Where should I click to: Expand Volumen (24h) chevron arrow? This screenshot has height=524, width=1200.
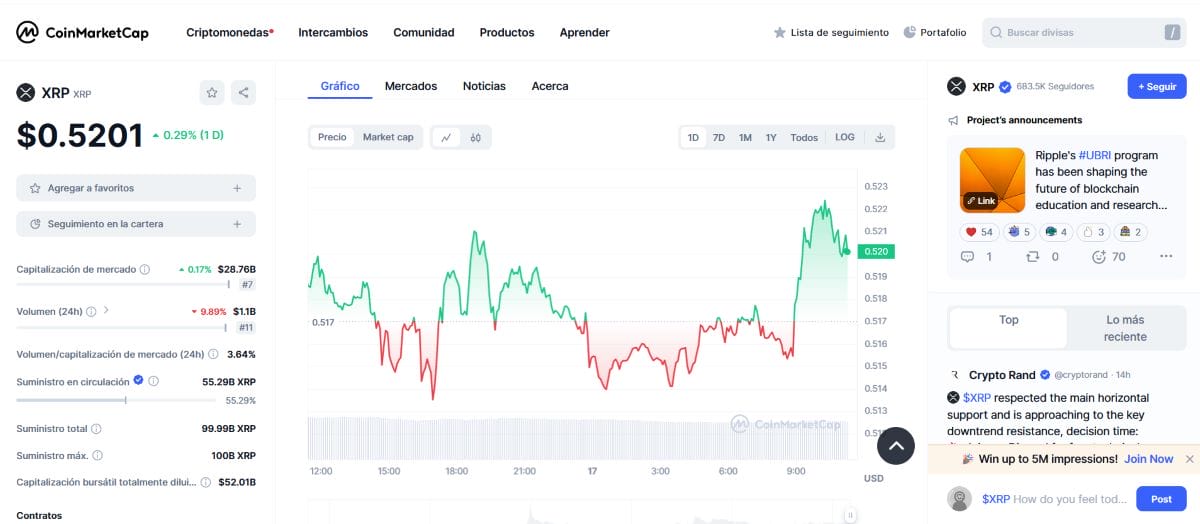pyautogui.click(x=106, y=310)
